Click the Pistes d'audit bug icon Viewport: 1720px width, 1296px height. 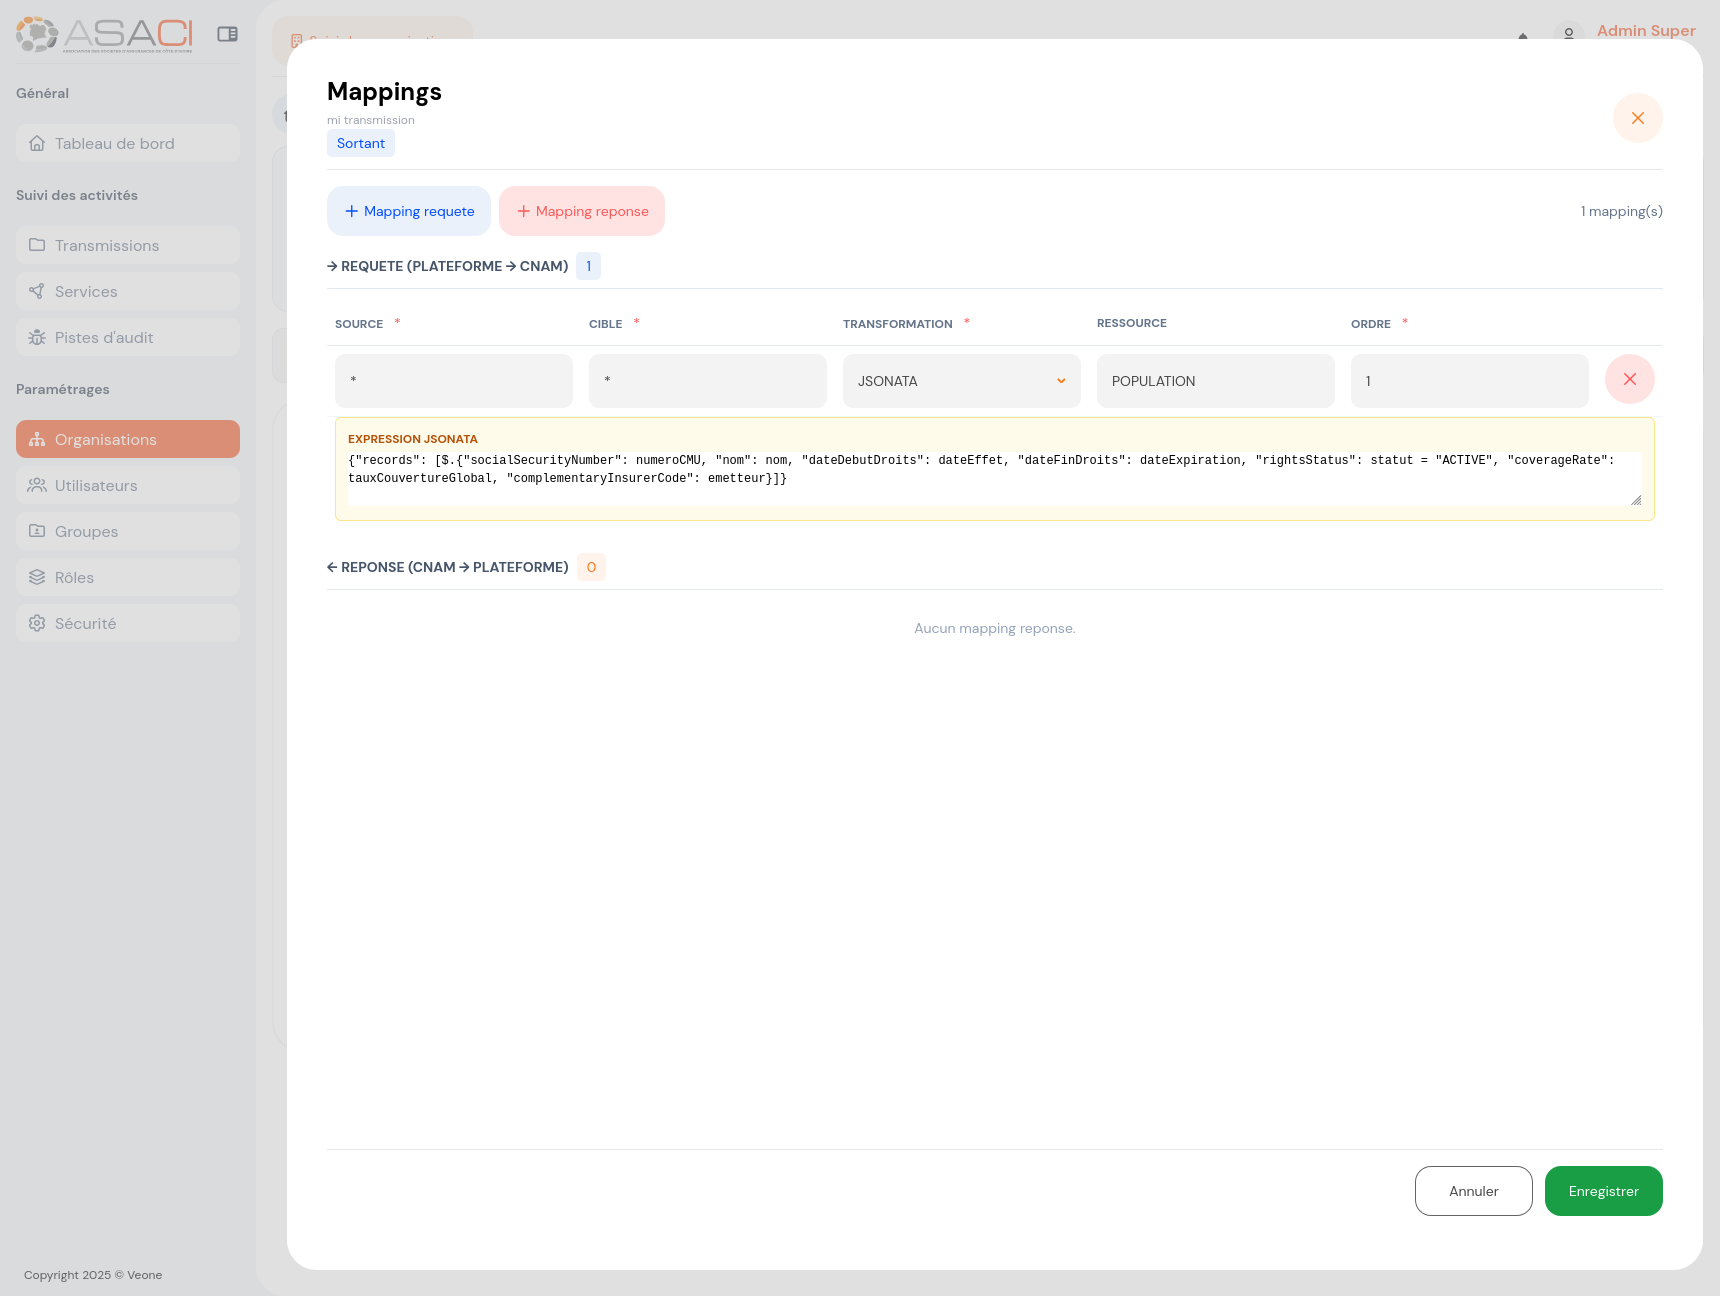click(x=37, y=338)
